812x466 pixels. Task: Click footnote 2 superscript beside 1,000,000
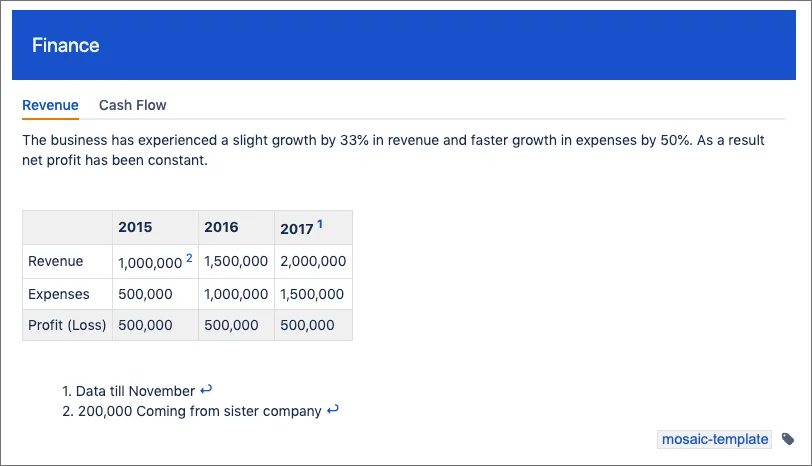point(189,258)
